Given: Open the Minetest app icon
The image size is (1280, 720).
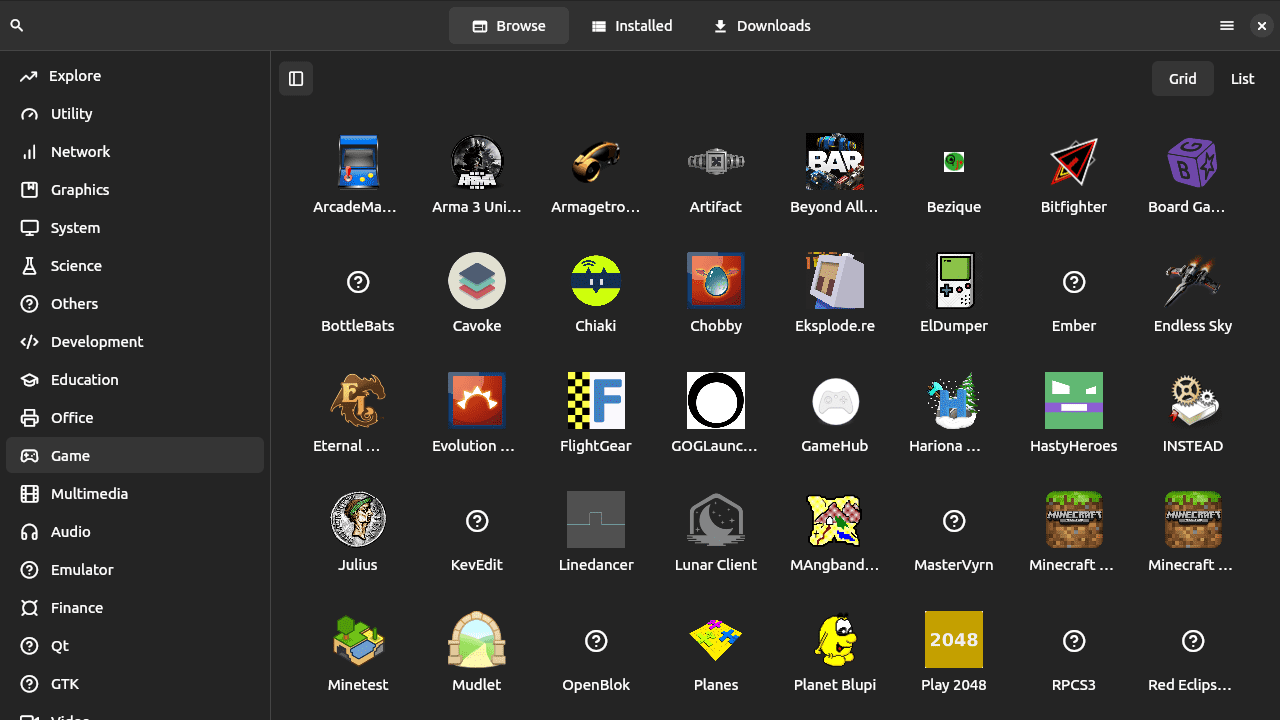Looking at the screenshot, I should coord(358,640).
